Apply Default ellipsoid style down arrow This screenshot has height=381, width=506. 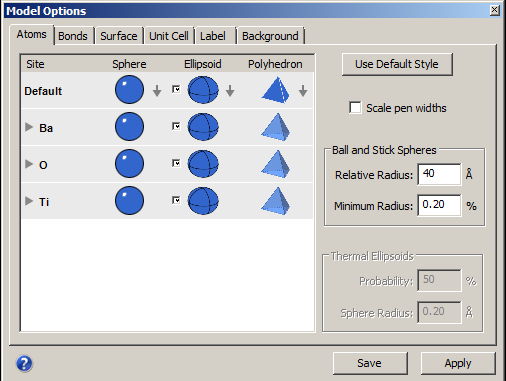tap(230, 91)
